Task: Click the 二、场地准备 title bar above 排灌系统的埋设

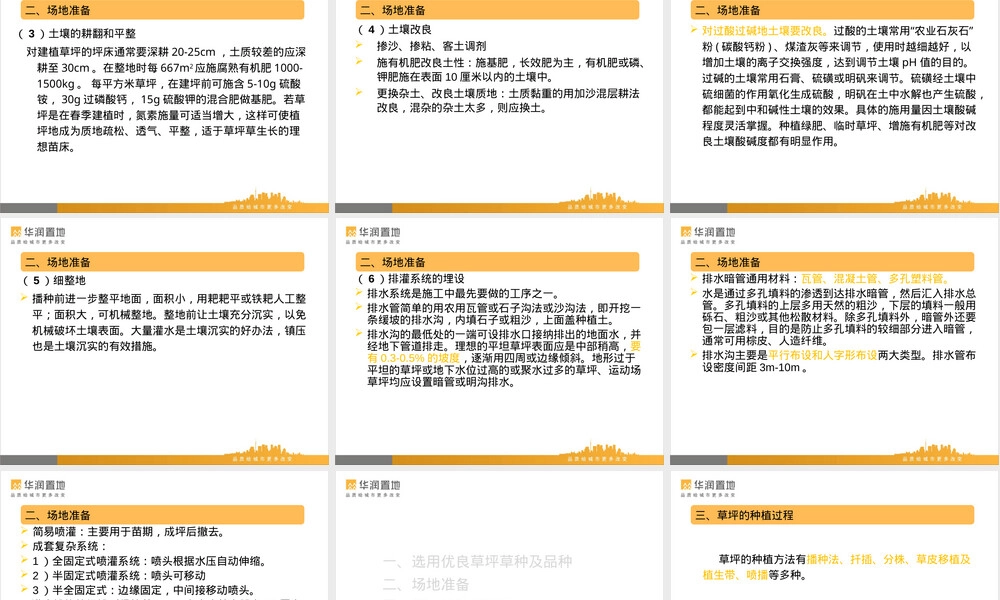Action: 497,262
